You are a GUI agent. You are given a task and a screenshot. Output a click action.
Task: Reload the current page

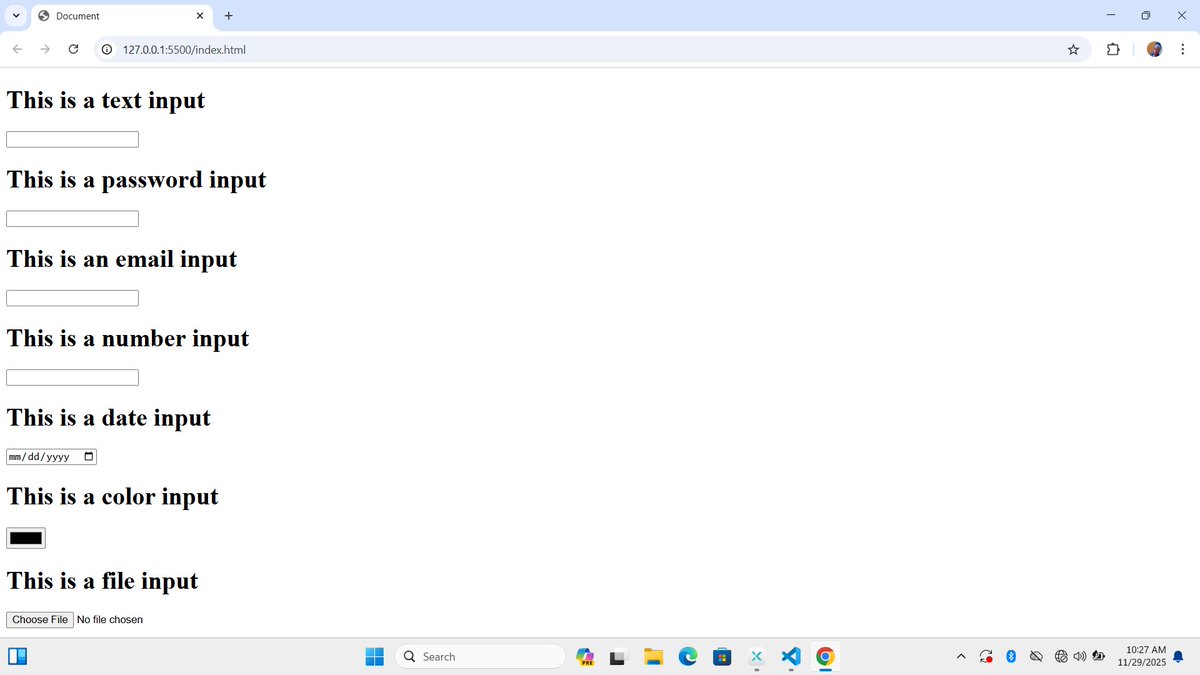(73, 49)
